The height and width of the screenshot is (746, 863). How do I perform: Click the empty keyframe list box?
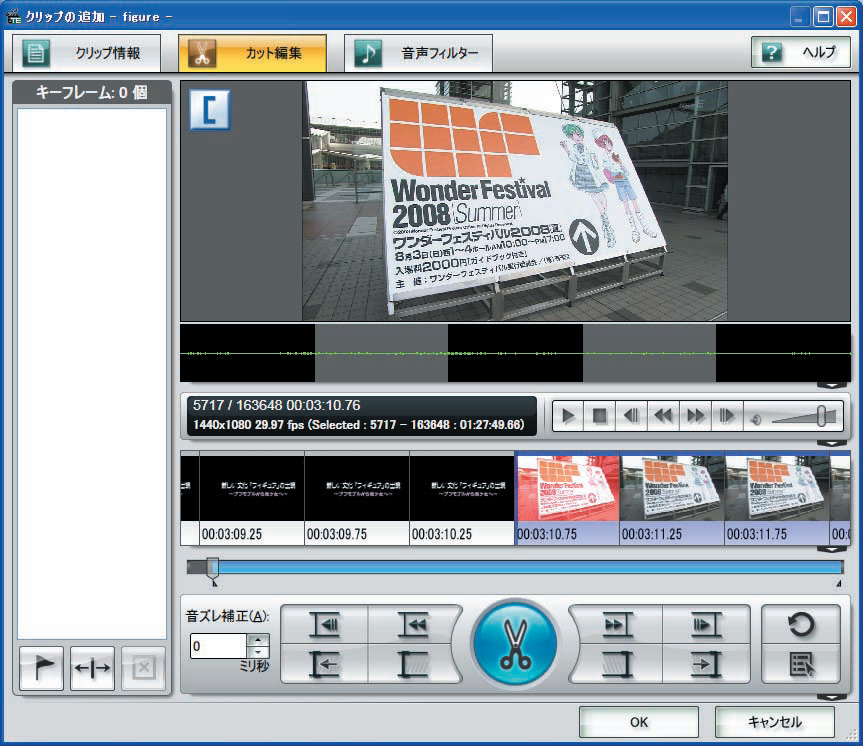coord(92,374)
